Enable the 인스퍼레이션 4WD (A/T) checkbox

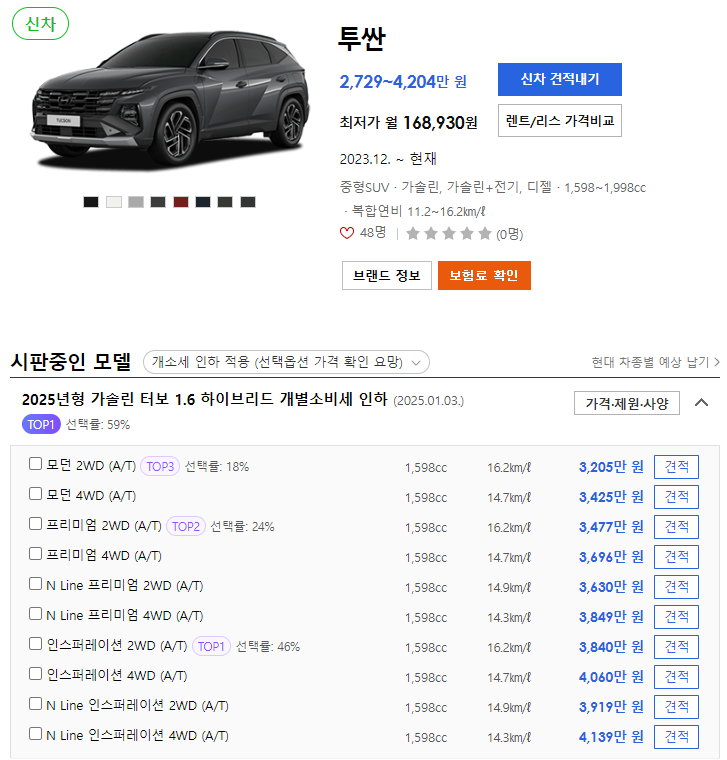35,674
